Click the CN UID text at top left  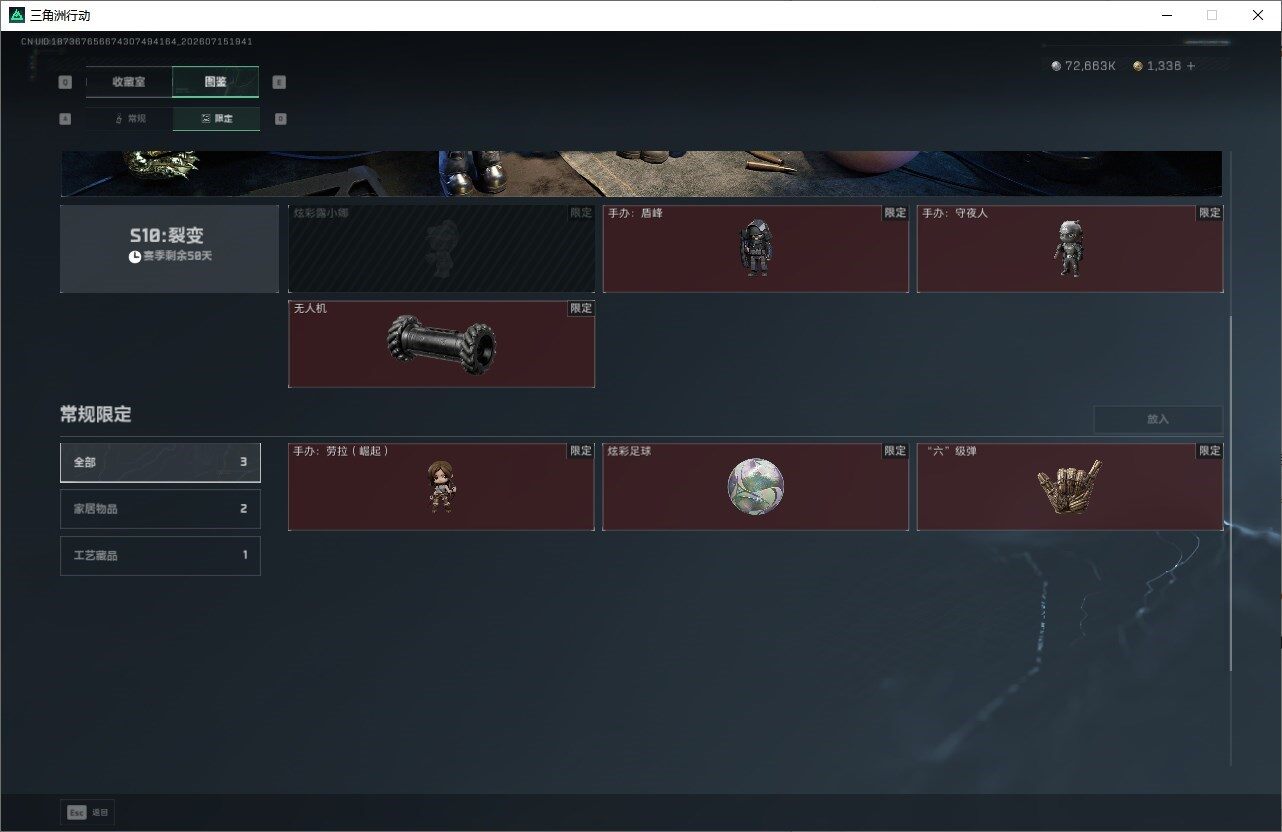136,41
